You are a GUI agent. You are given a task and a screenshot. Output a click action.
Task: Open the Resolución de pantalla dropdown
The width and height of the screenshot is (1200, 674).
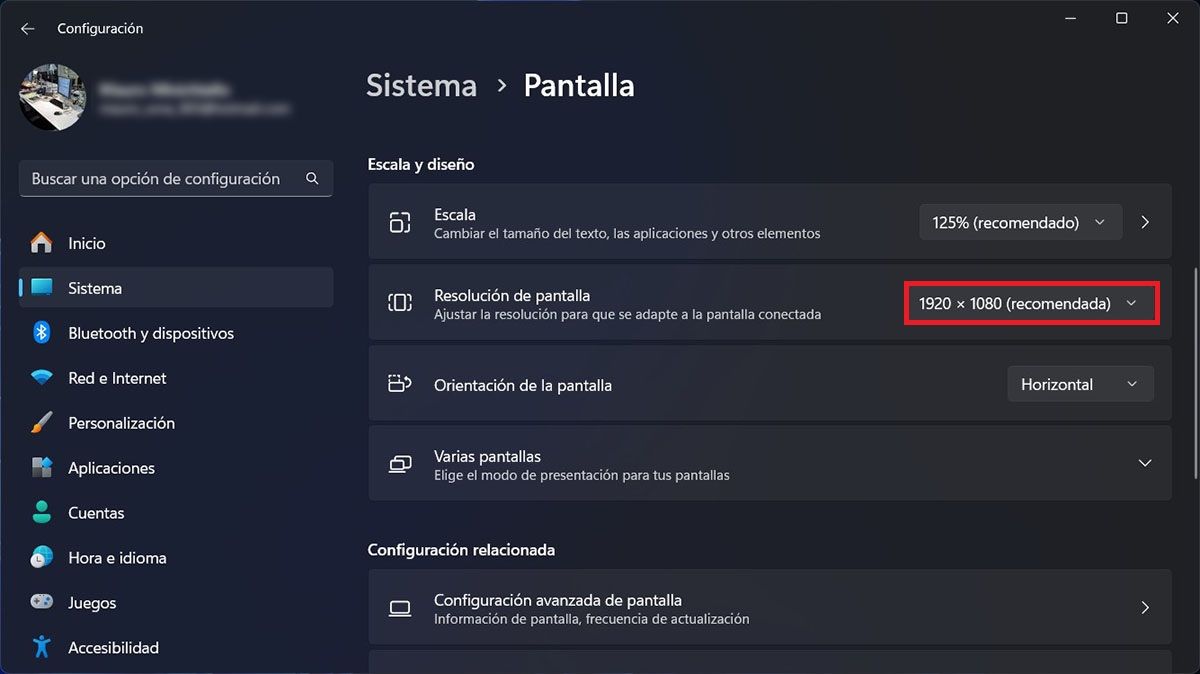click(1031, 303)
